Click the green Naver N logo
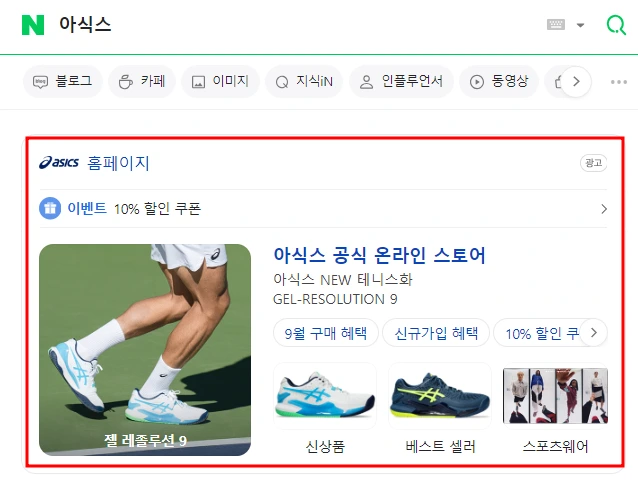 click(x=33, y=25)
